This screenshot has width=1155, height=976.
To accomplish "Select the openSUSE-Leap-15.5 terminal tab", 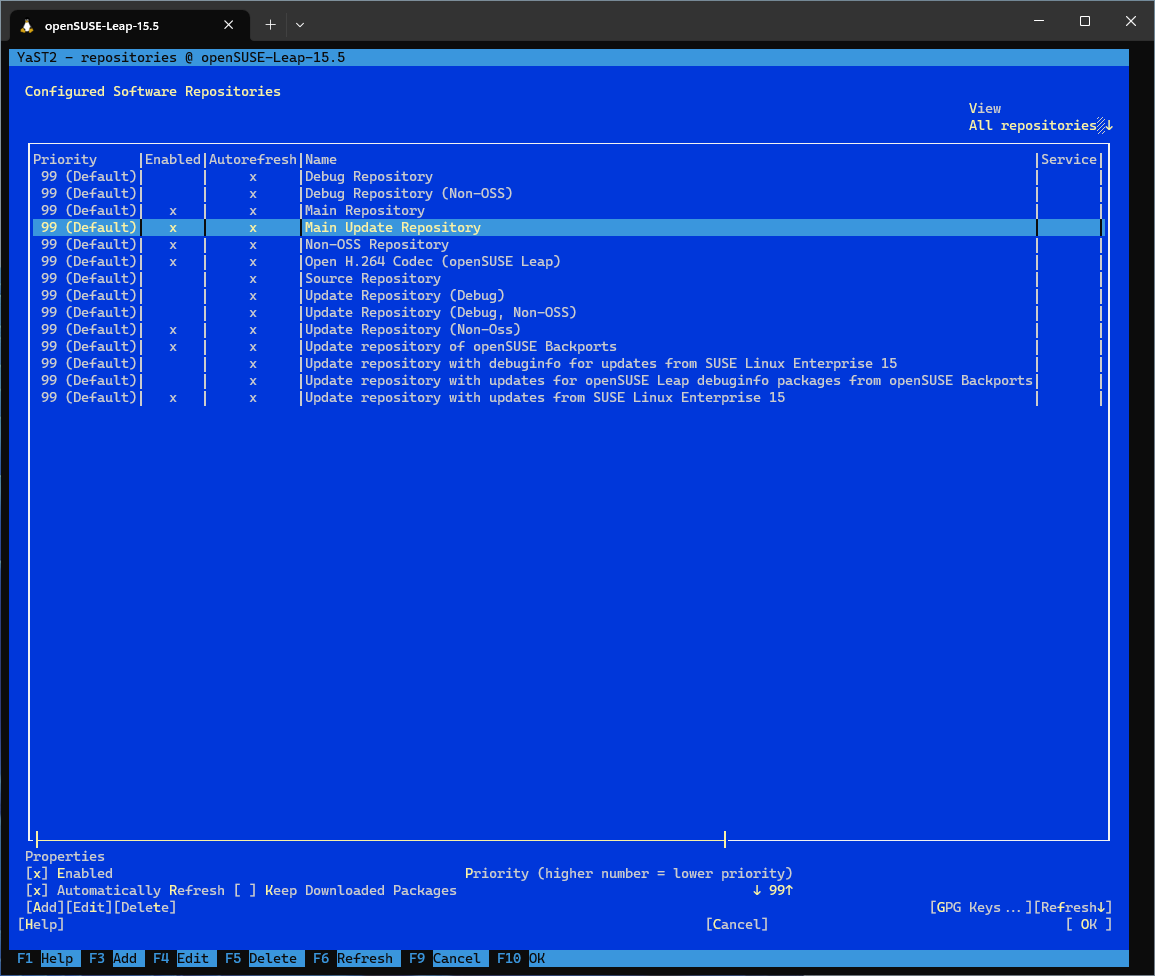I will [x=130, y=26].
